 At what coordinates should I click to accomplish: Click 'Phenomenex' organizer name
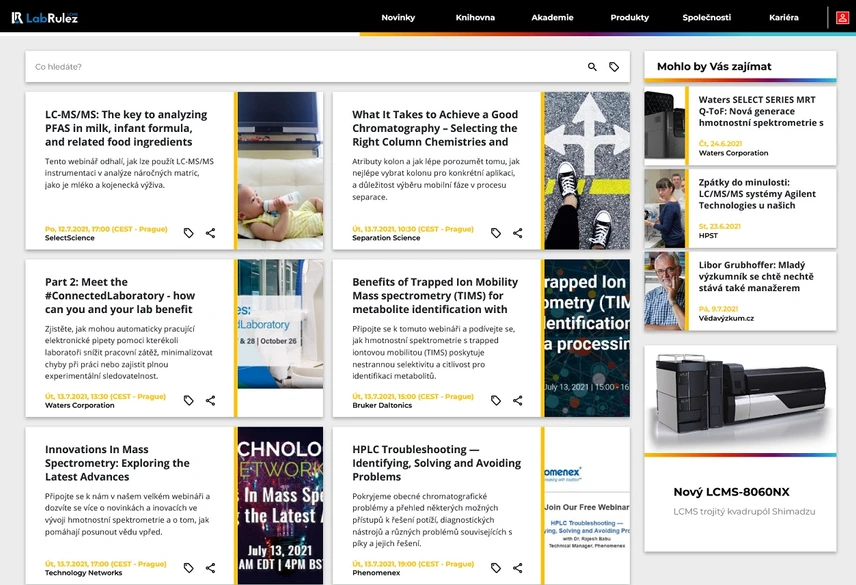(x=376, y=573)
